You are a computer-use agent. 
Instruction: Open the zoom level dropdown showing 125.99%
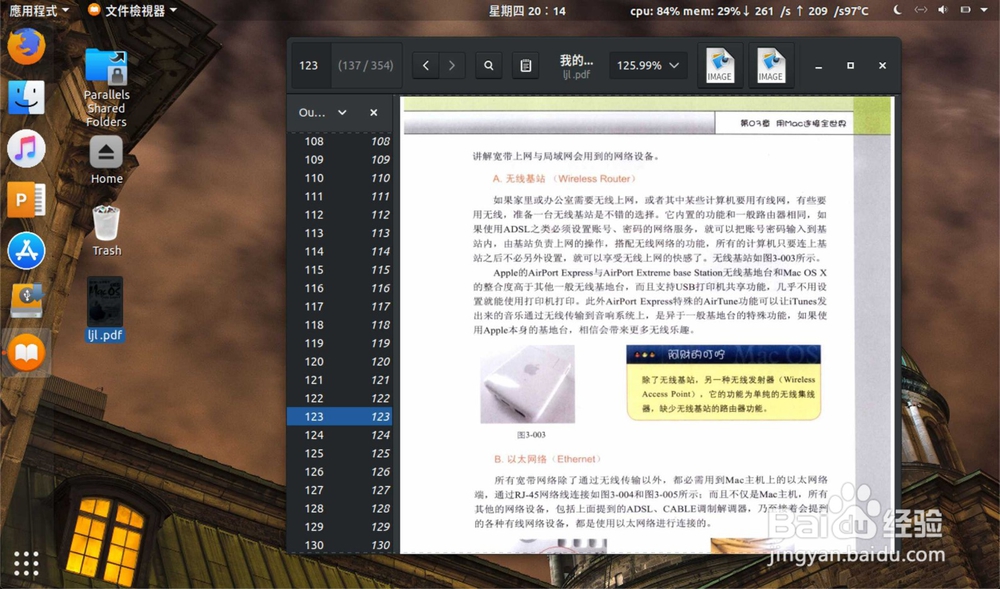tap(648, 65)
